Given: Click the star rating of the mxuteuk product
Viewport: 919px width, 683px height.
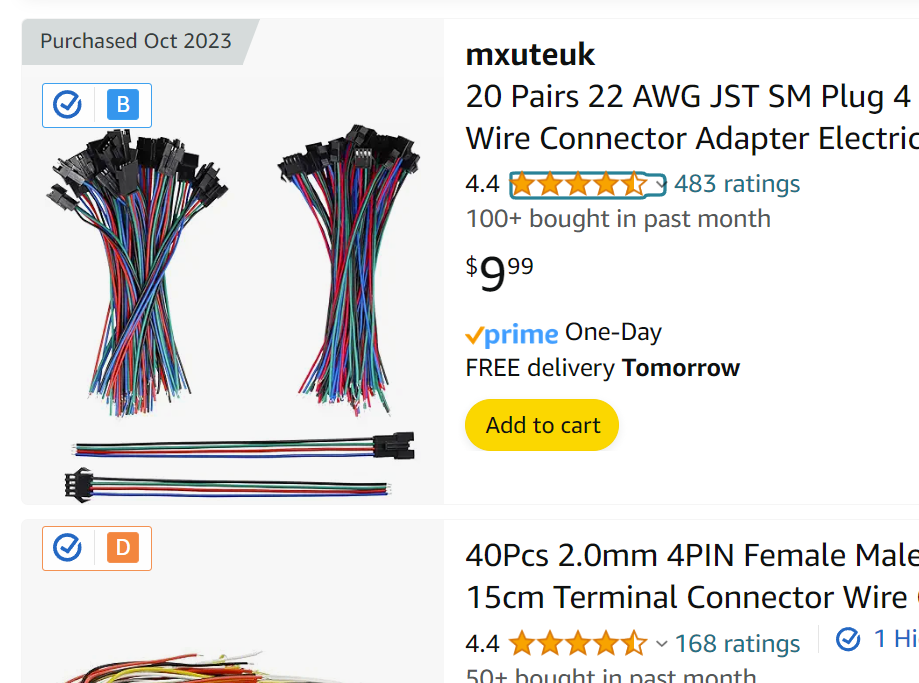Looking at the screenshot, I should [x=579, y=184].
